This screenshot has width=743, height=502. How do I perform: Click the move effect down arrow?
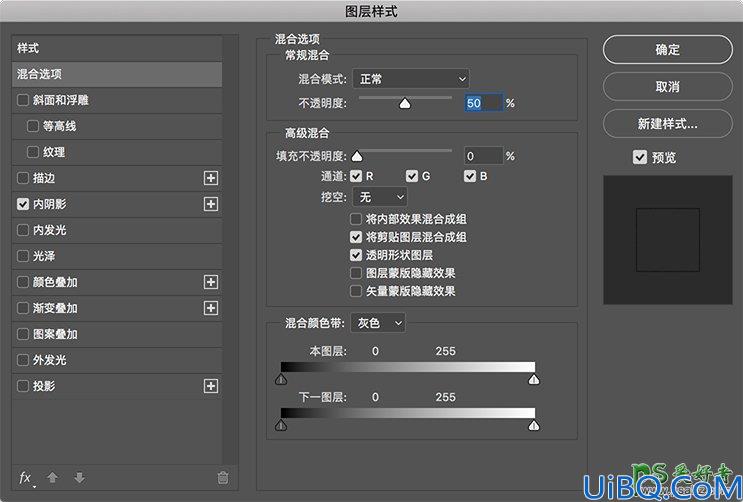[x=80, y=477]
